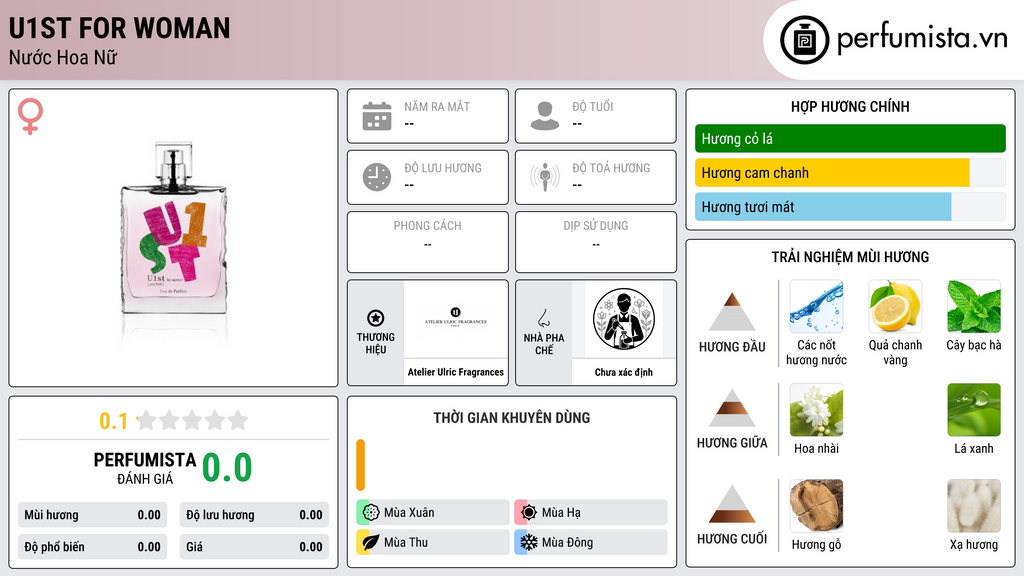
Task: Select the Quả chanh vàng lemon image
Action: (895, 307)
